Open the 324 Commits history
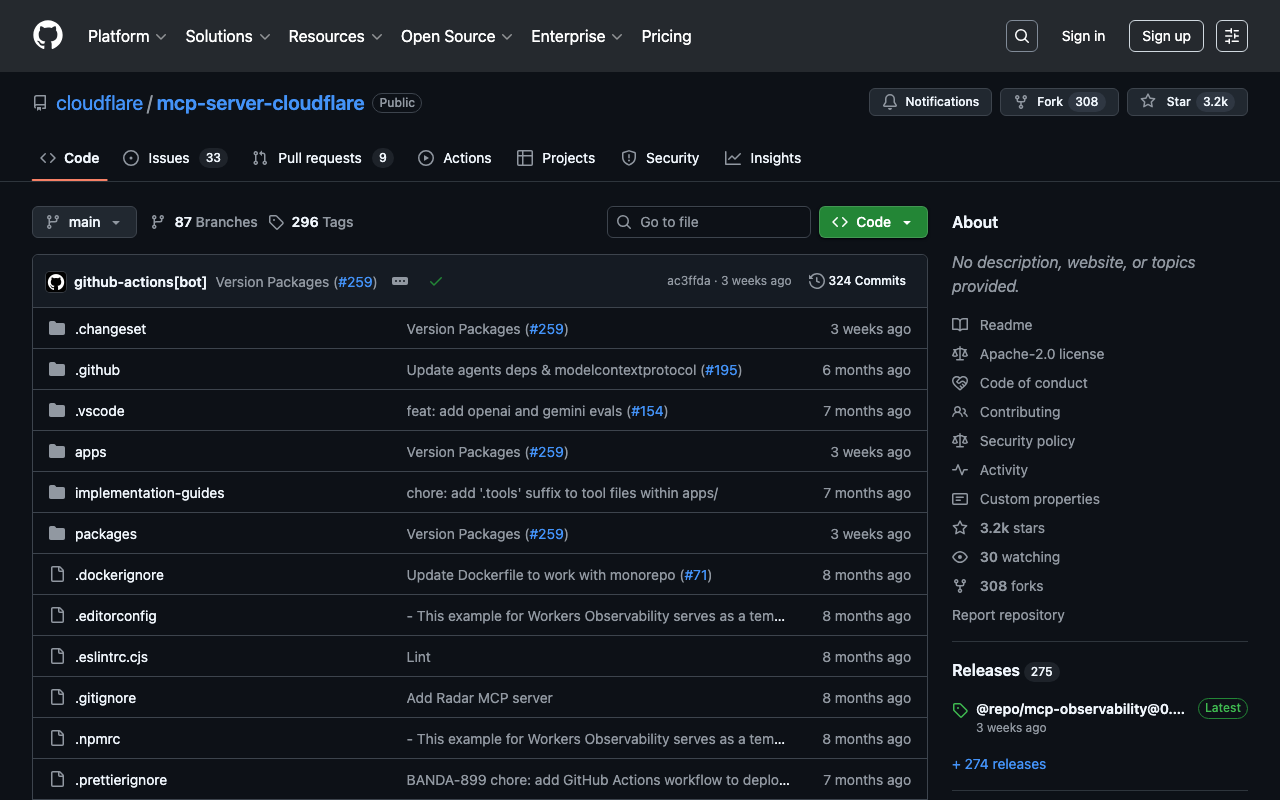The image size is (1280, 800). [857, 281]
